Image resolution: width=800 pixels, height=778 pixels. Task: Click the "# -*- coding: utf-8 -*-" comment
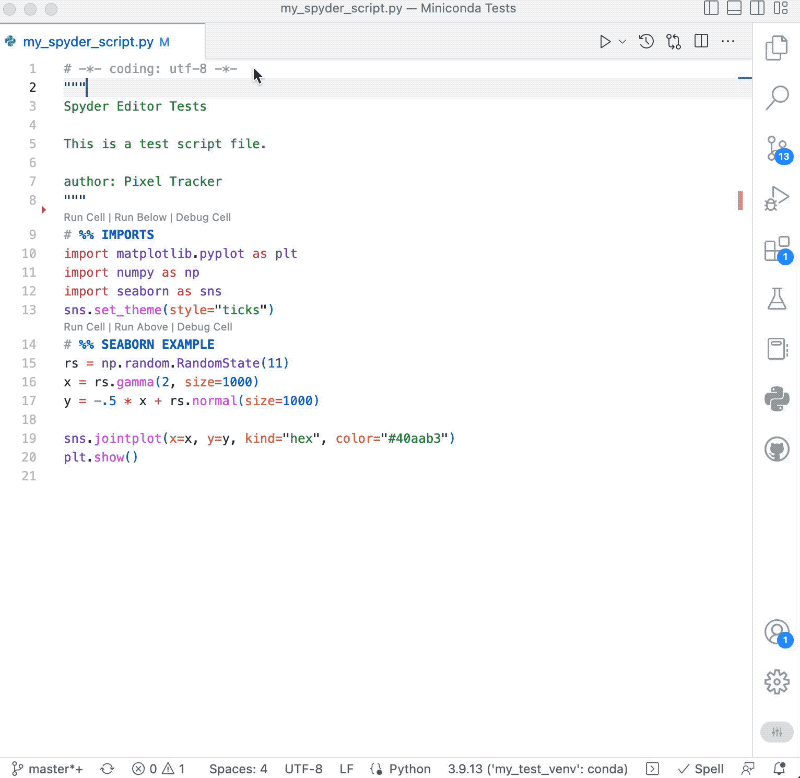[x=151, y=69]
